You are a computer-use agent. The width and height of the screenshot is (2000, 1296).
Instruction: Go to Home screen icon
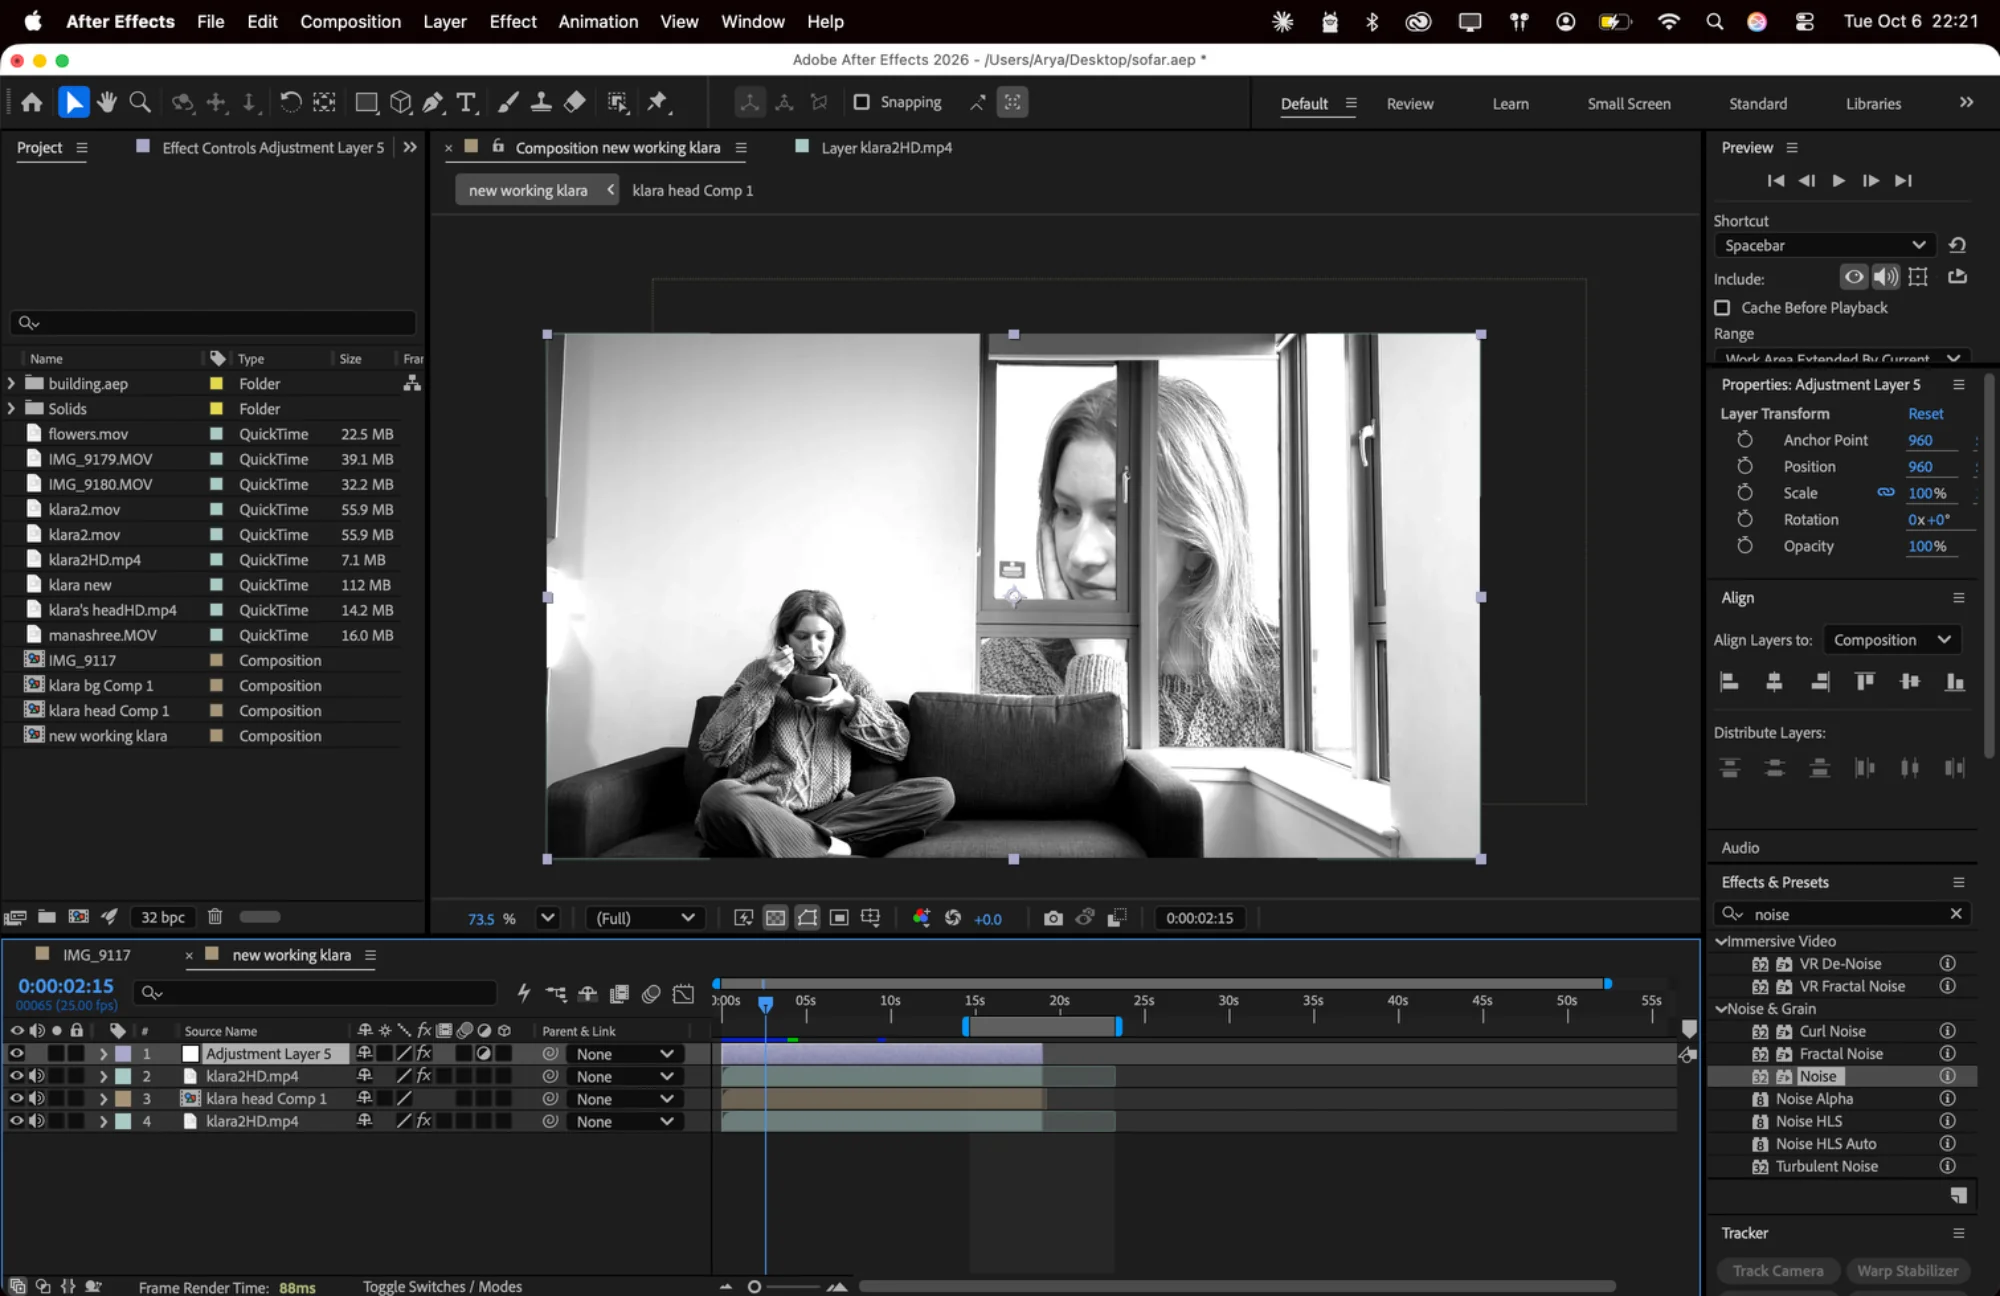tap(31, 102)
